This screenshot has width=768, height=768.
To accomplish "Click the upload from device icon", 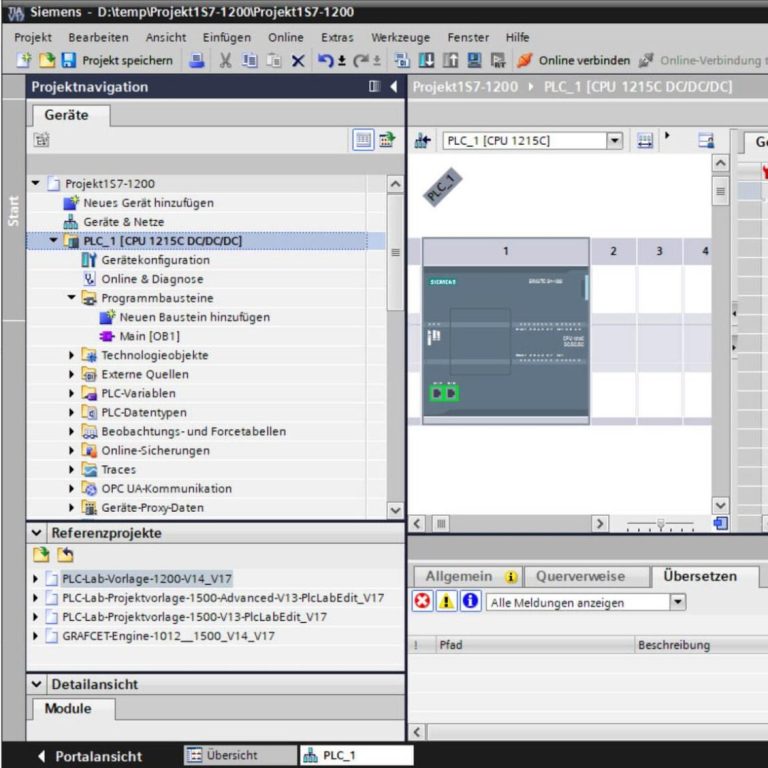I will click(450, 60).
